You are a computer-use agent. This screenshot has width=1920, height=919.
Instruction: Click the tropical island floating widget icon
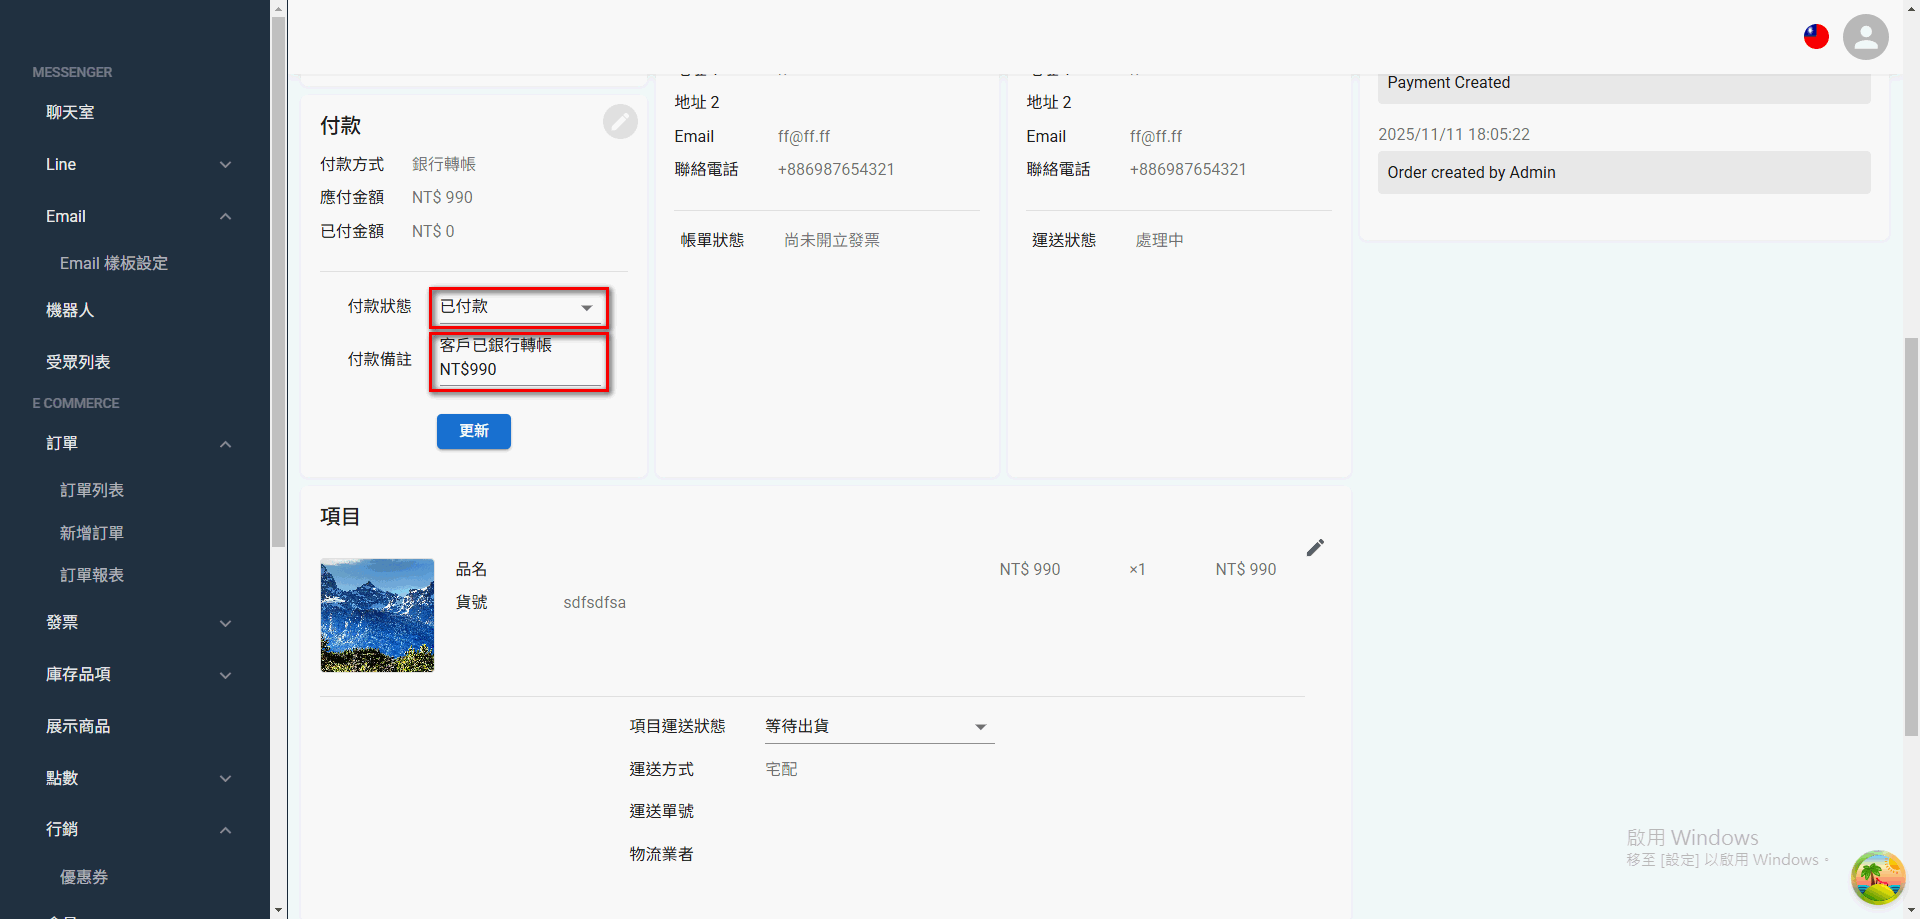[1877, 877]
